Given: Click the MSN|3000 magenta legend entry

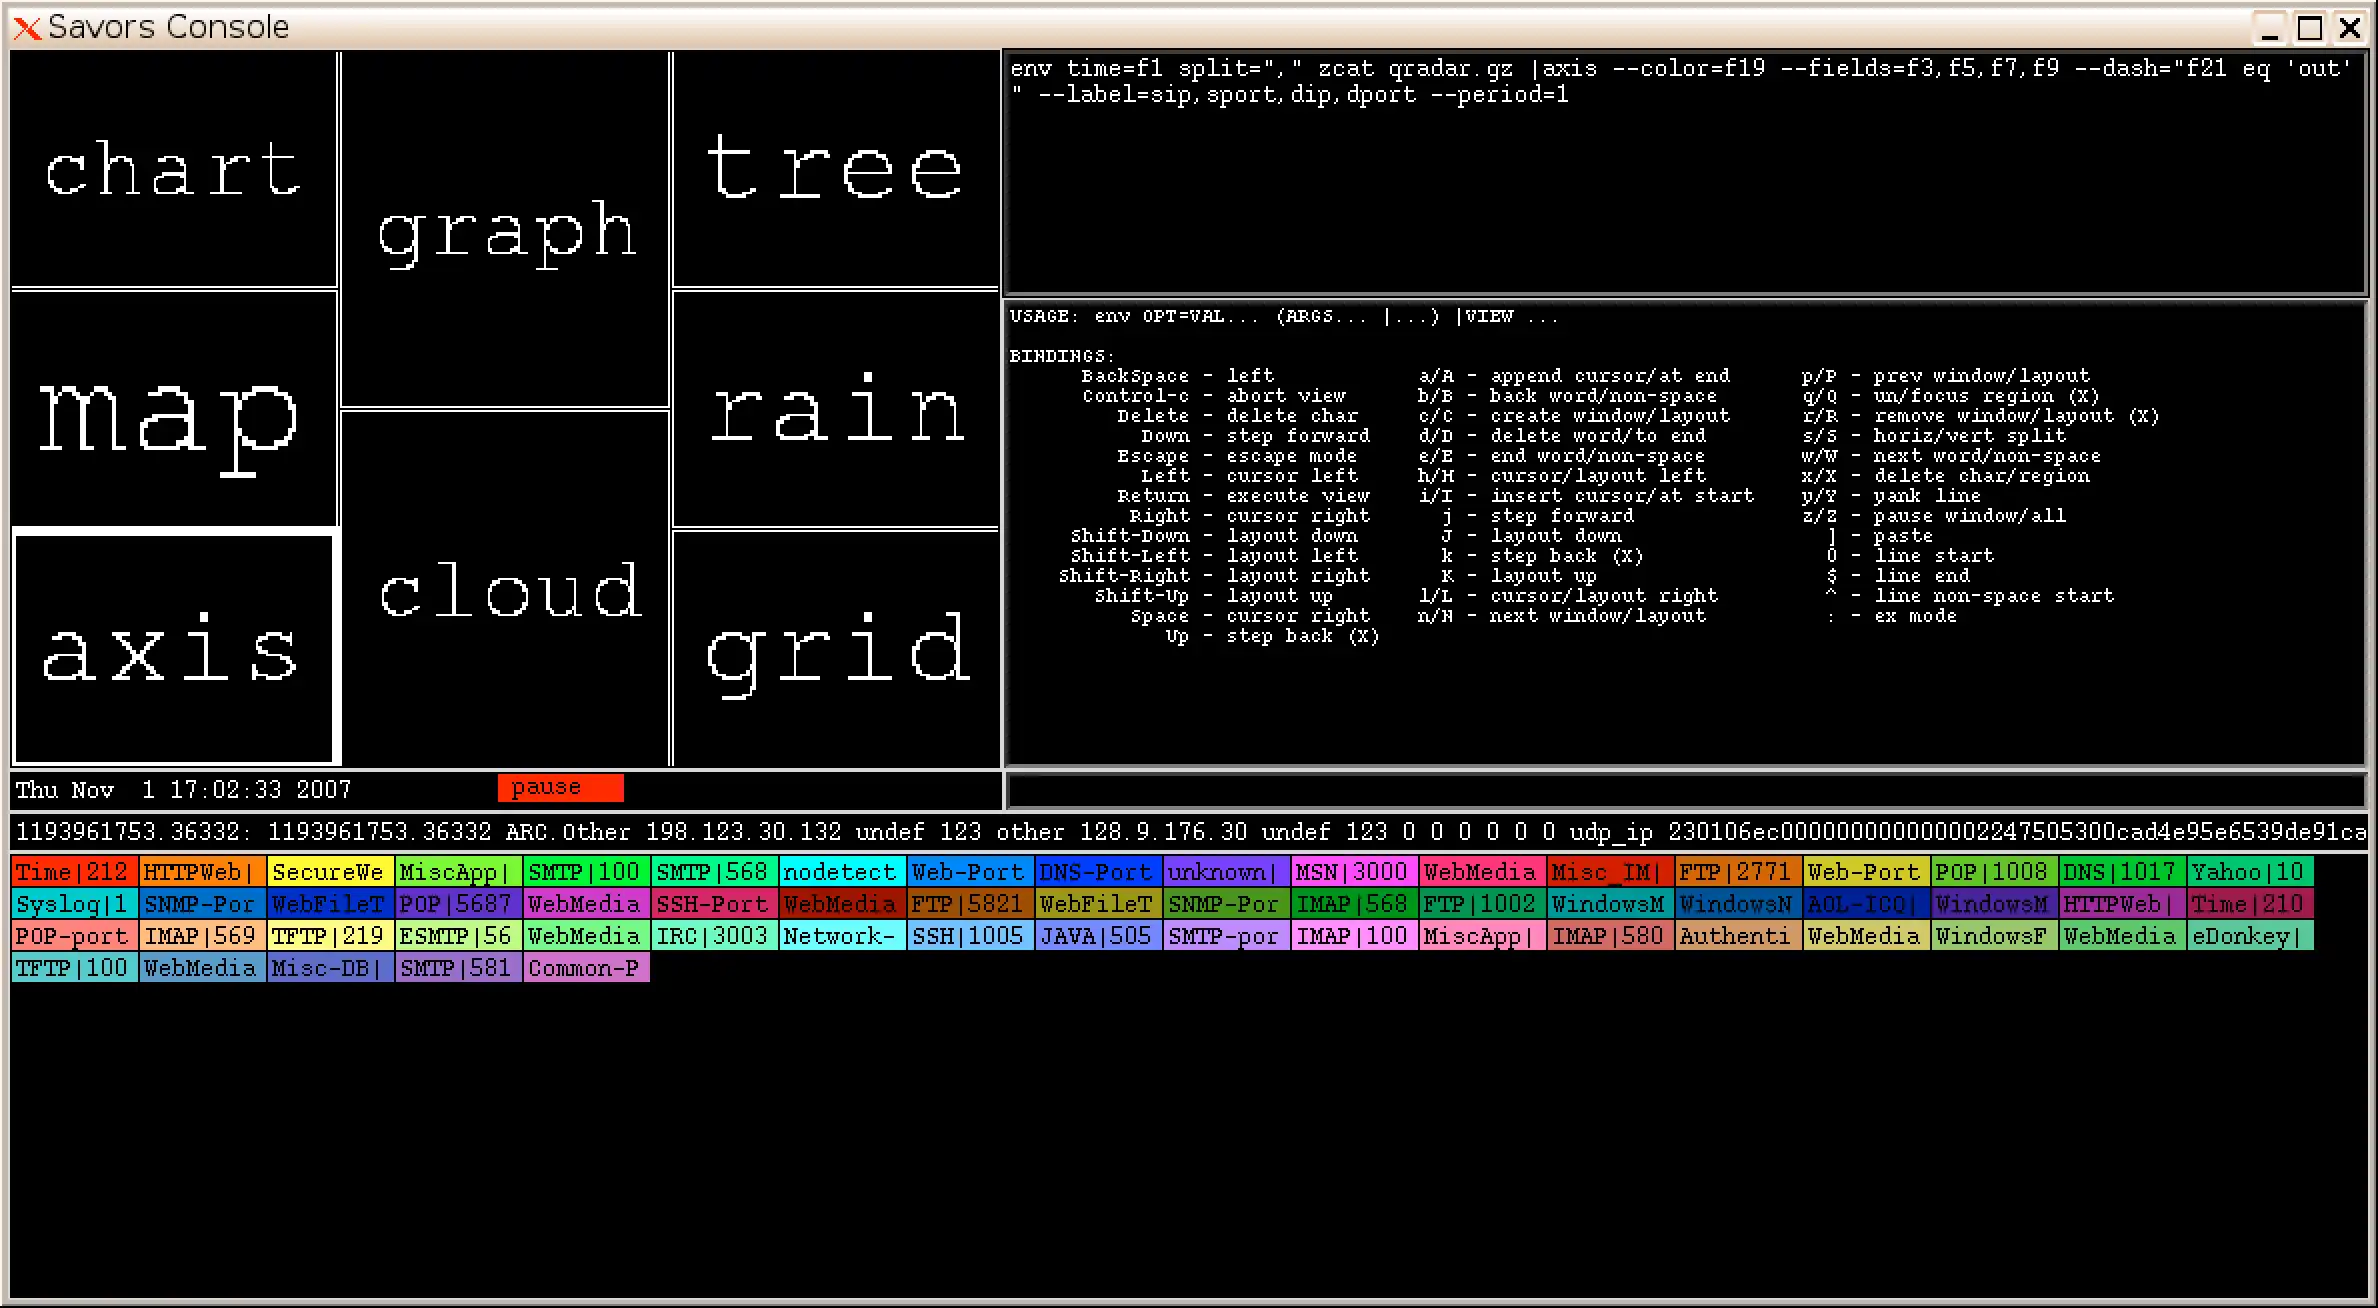Looking at the screenshot, I should (1353, 872).
